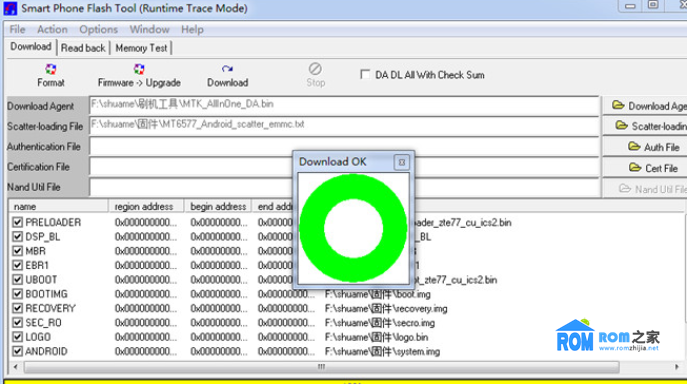Uncheck the PRELOADER partition checkbox

coord(17,222)
